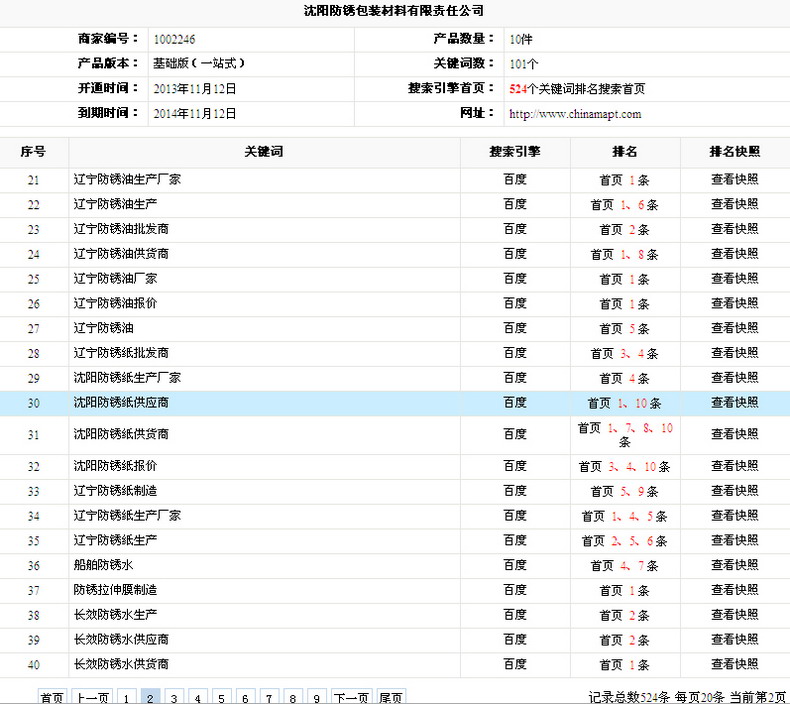The width and height of the screenshot is (790, 704).
Task: Click the 524个关键词排名搜索首页 text
Action: [577, 89]
